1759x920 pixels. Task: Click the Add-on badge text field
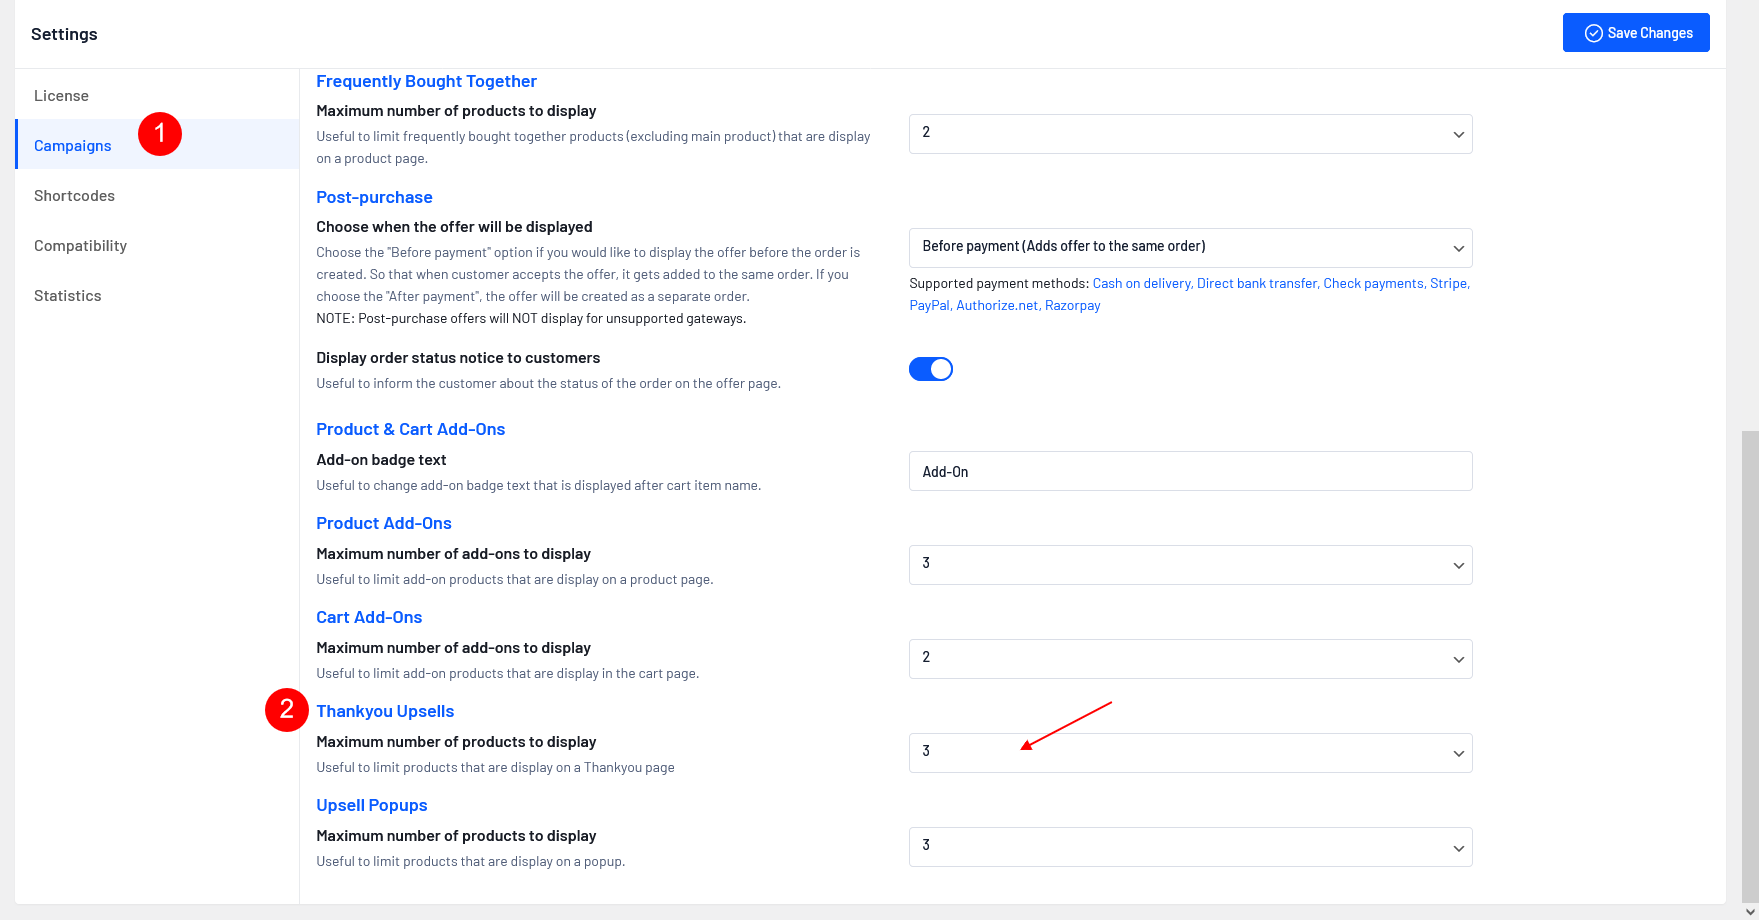[x=1189, y=471]
